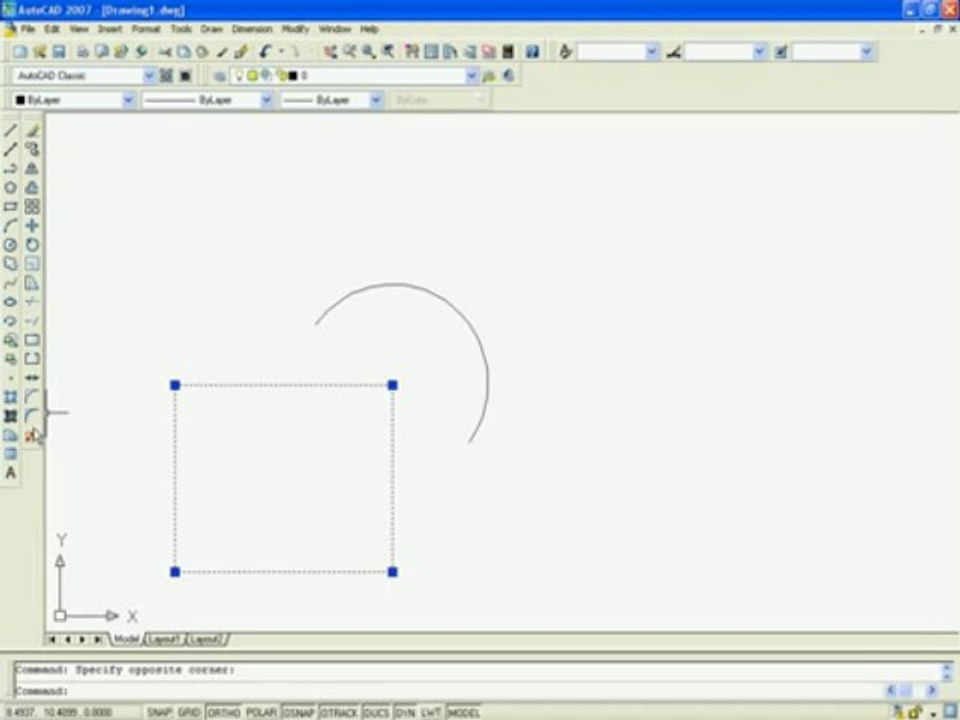Select the Rectangle draw tool
This screenshot has width=960, height=720.
click(x=10, y=206)
